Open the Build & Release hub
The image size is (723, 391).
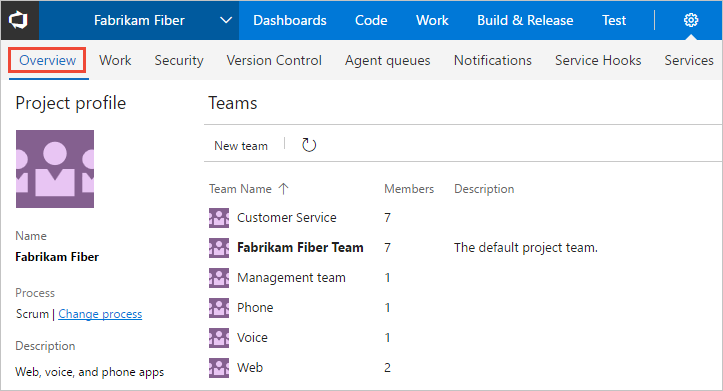[525, 20]
